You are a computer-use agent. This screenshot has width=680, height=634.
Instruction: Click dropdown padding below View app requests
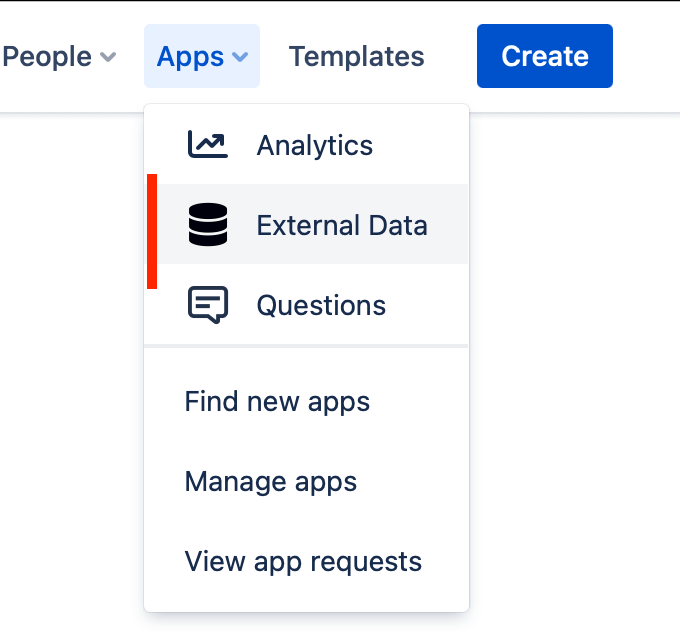pyautogui.click(x=306, y=598)
